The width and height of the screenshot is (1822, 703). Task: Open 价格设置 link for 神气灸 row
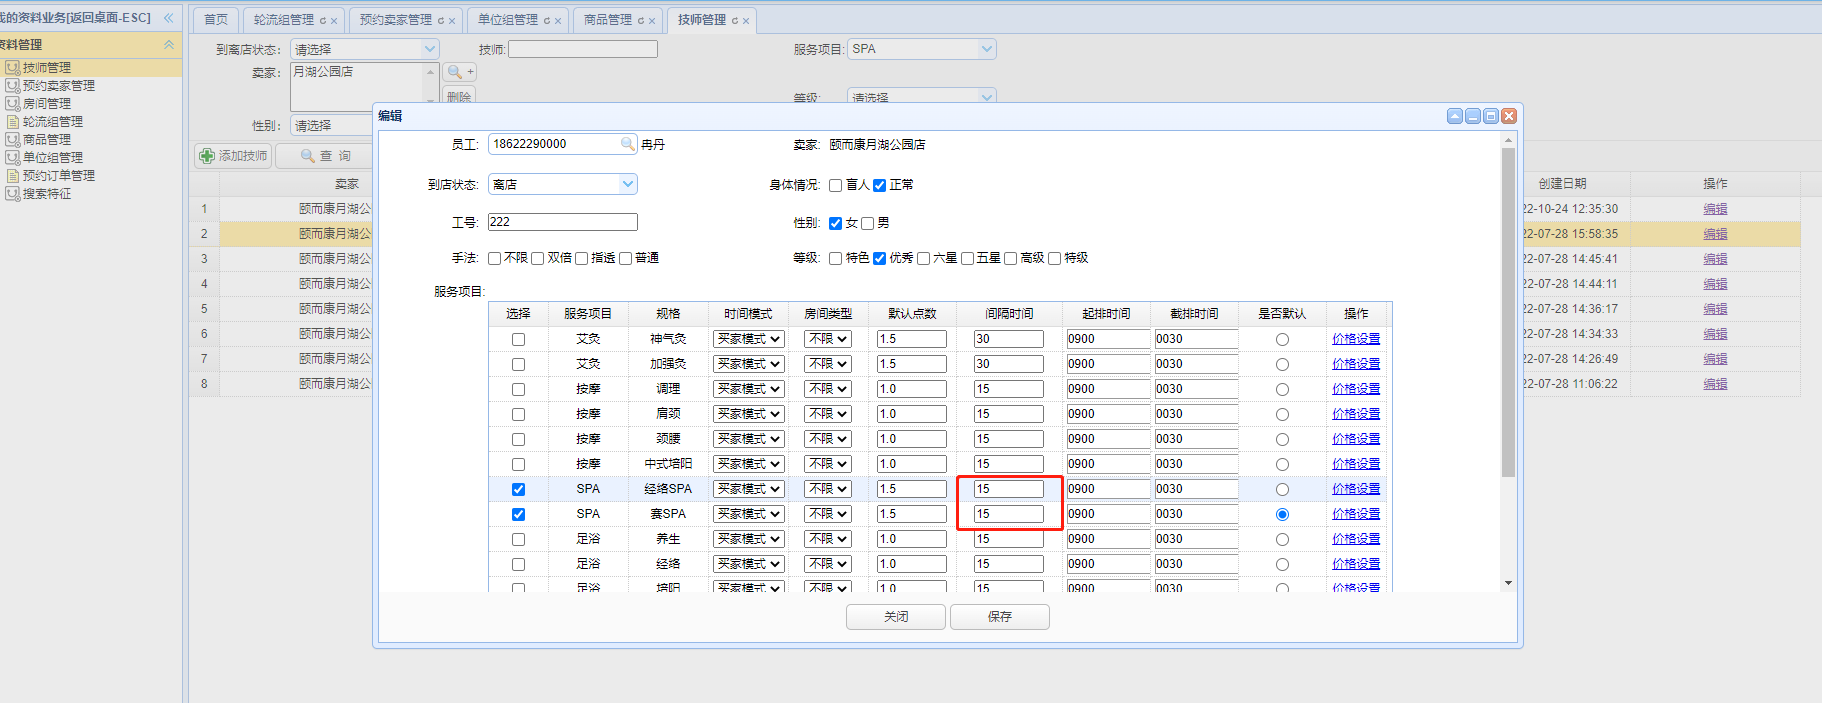(x=1356, y=339)
